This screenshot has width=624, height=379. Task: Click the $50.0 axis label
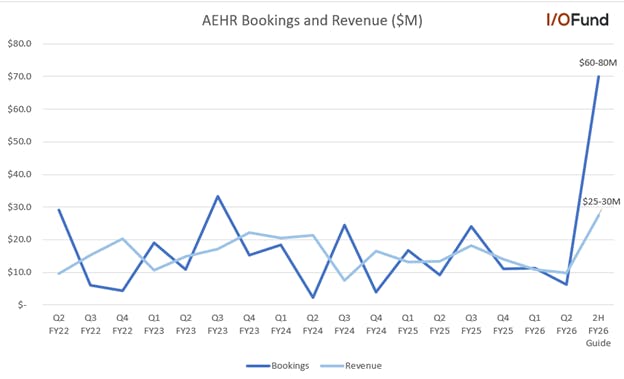20,142
